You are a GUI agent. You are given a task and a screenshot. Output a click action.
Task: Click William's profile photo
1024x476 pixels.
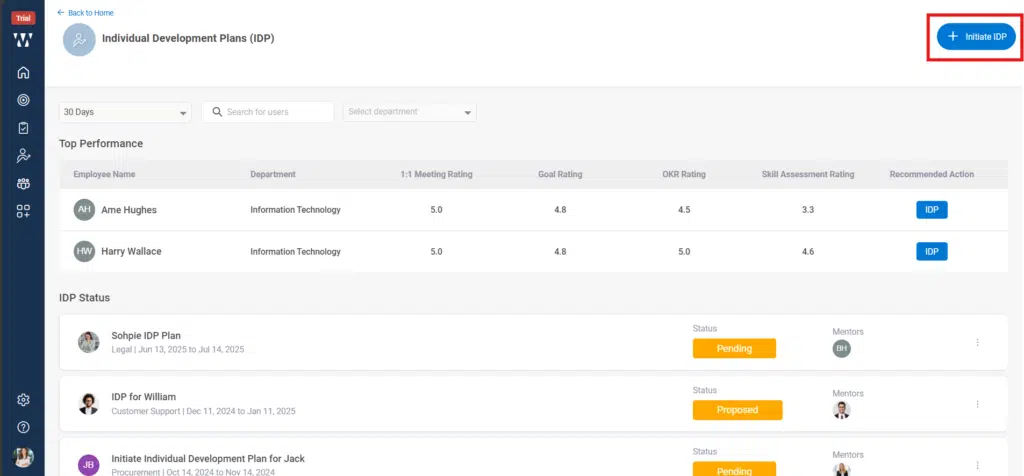(88, 404)
